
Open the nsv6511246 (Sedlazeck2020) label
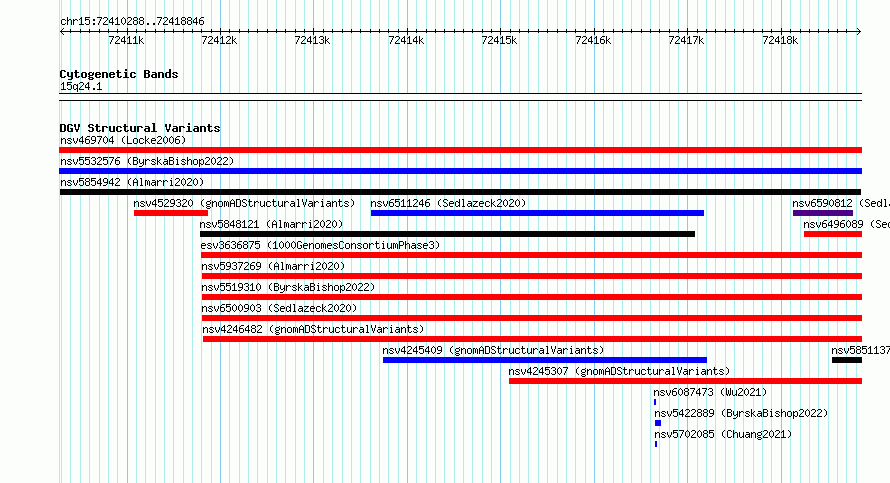pyautogui.click(x=448, y=203)
